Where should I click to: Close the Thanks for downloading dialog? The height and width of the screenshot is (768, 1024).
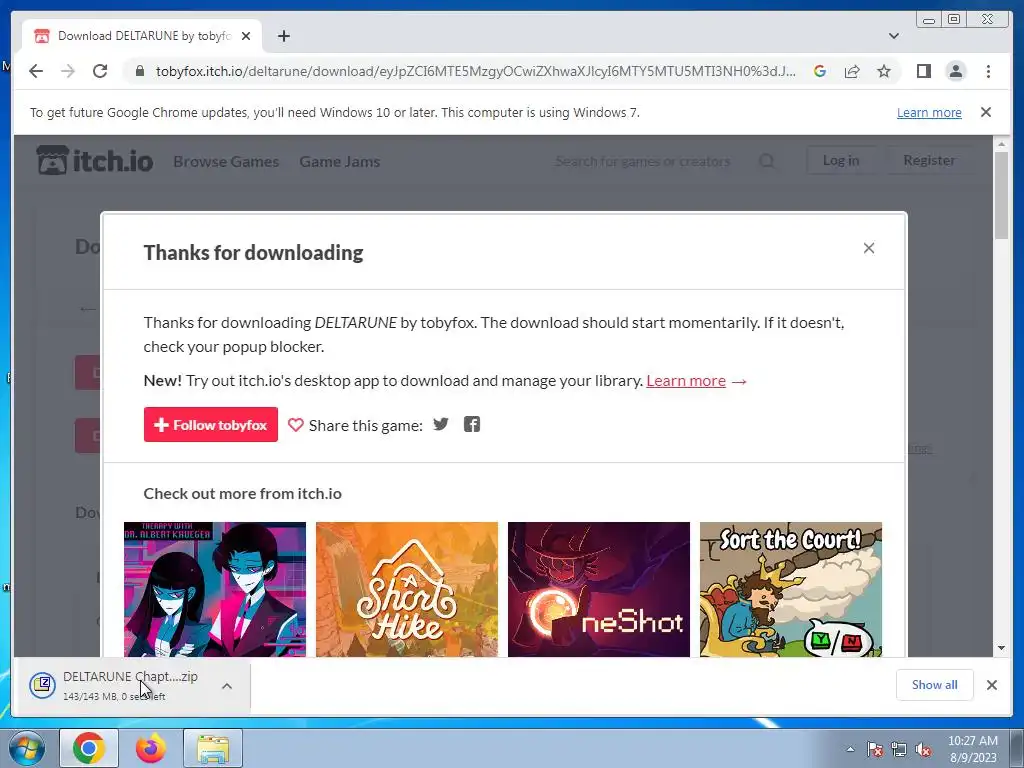tap(869, 248)
